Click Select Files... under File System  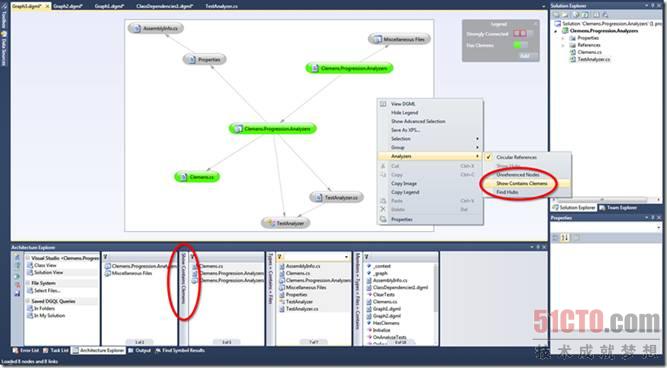coord(47,291)
